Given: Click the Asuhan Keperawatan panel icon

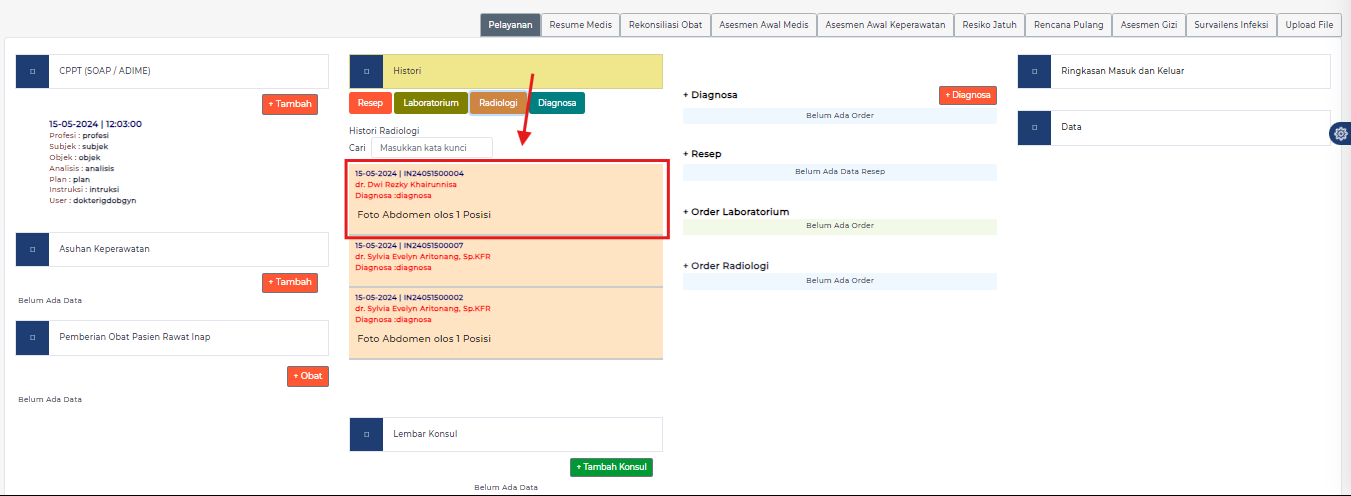Looking at the screenshot, I should click(33, 249).
